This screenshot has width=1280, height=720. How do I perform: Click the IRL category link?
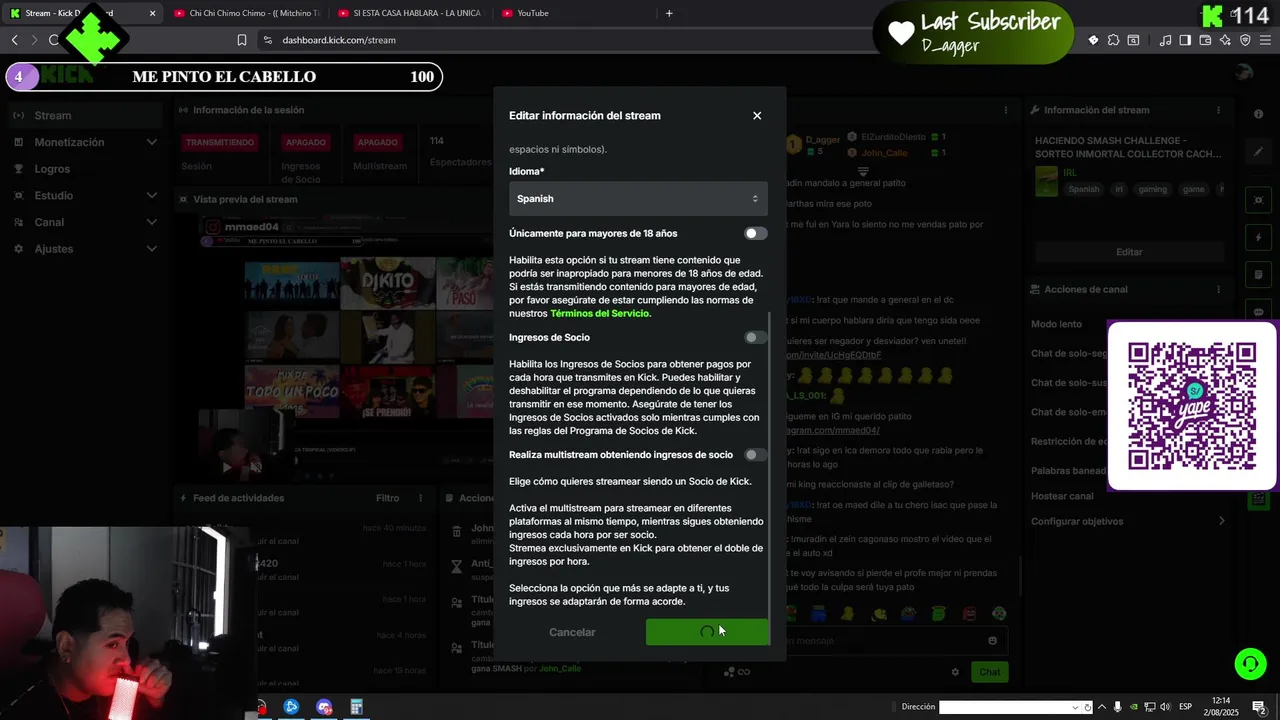click(1070, 173)
